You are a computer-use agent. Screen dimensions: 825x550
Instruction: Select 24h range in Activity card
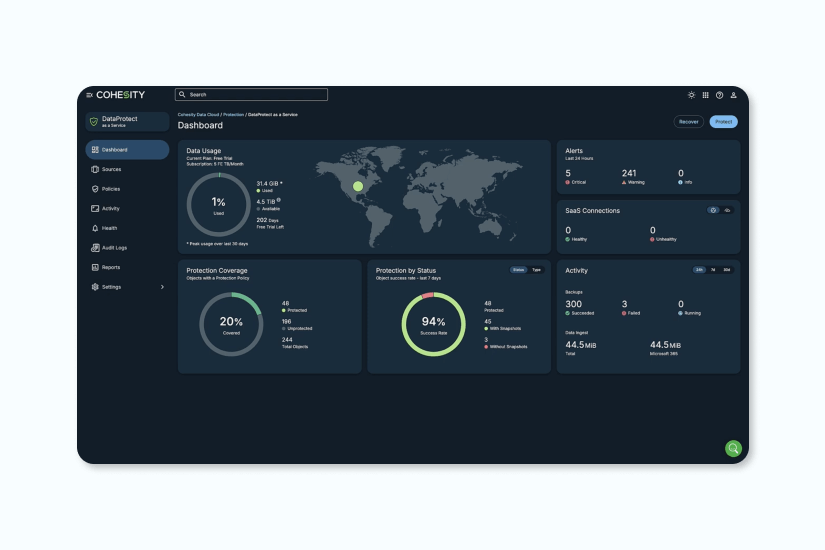tap(699, 270)
